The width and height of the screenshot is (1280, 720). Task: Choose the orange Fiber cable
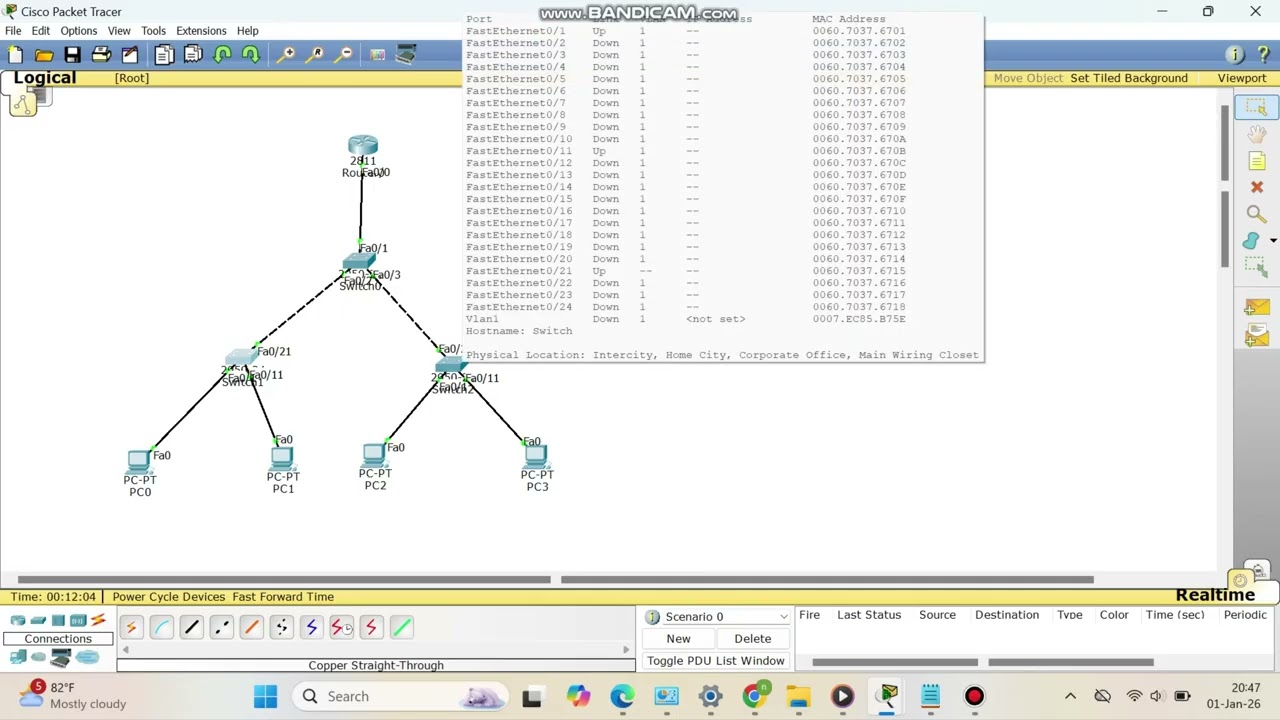click(251, 627)
